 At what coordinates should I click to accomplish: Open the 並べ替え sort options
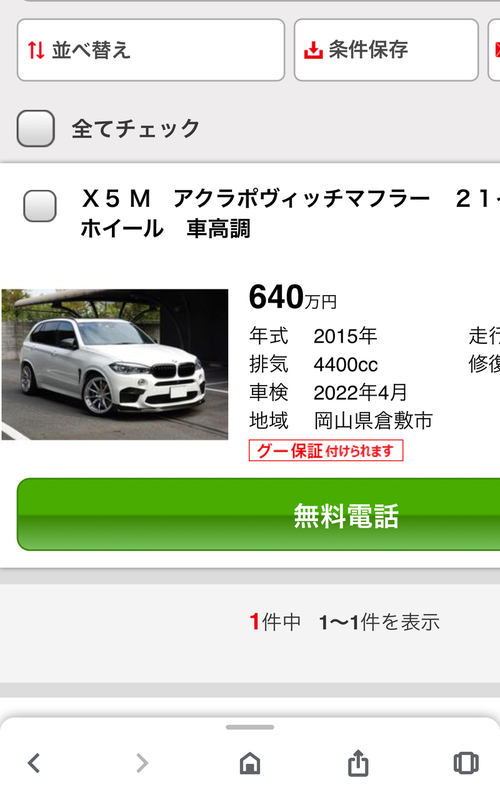[x=151, y=50]
